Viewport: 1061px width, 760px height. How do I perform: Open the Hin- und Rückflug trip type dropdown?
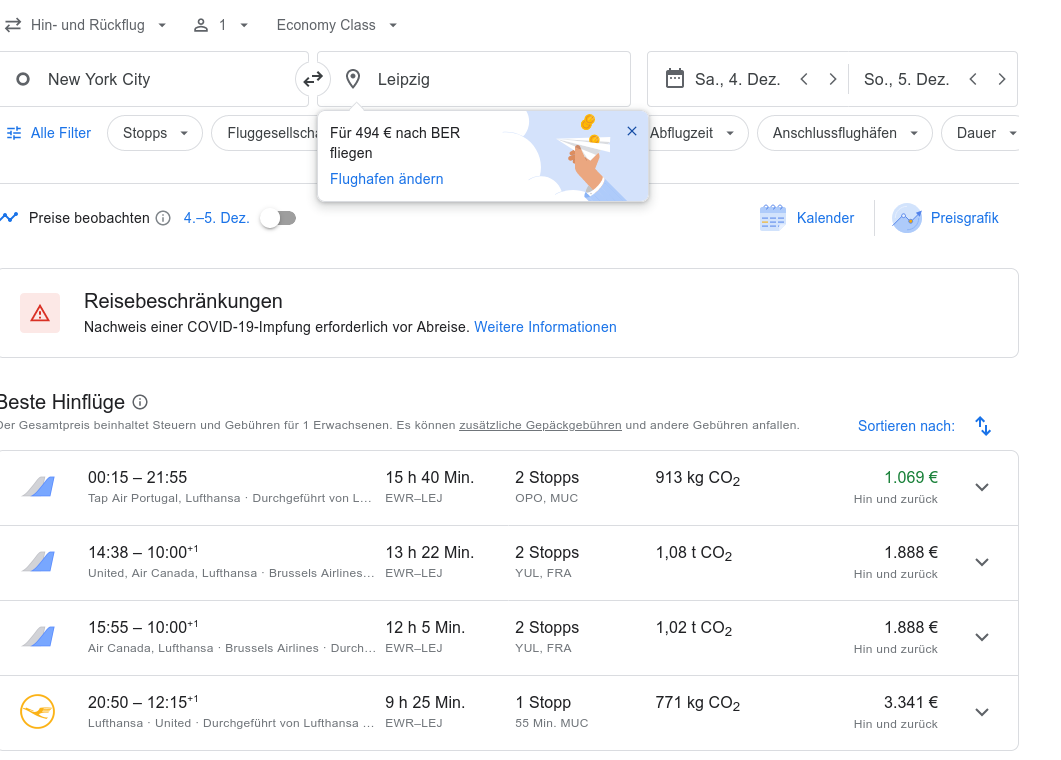coord(86,25)
